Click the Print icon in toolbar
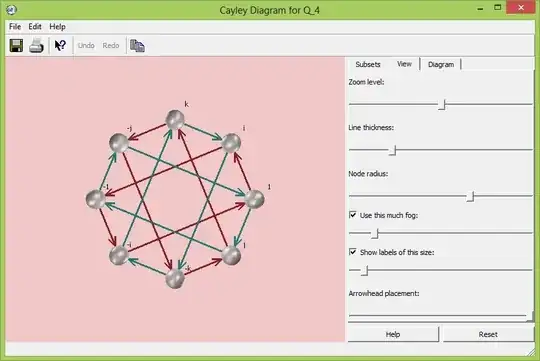The width and height of the screenshot is (540, 361). click(36, 45)
